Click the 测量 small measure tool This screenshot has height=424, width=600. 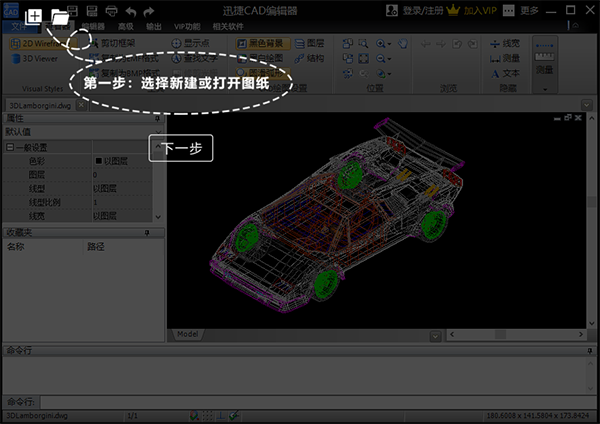(505, 59)
